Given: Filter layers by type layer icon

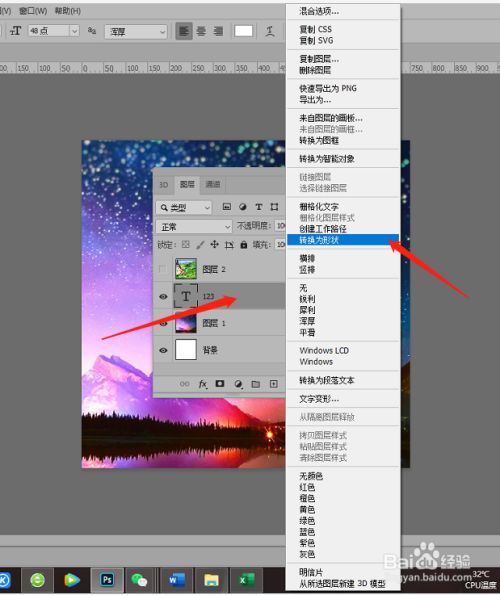Looking at the screenshot, I should [259, 207].
